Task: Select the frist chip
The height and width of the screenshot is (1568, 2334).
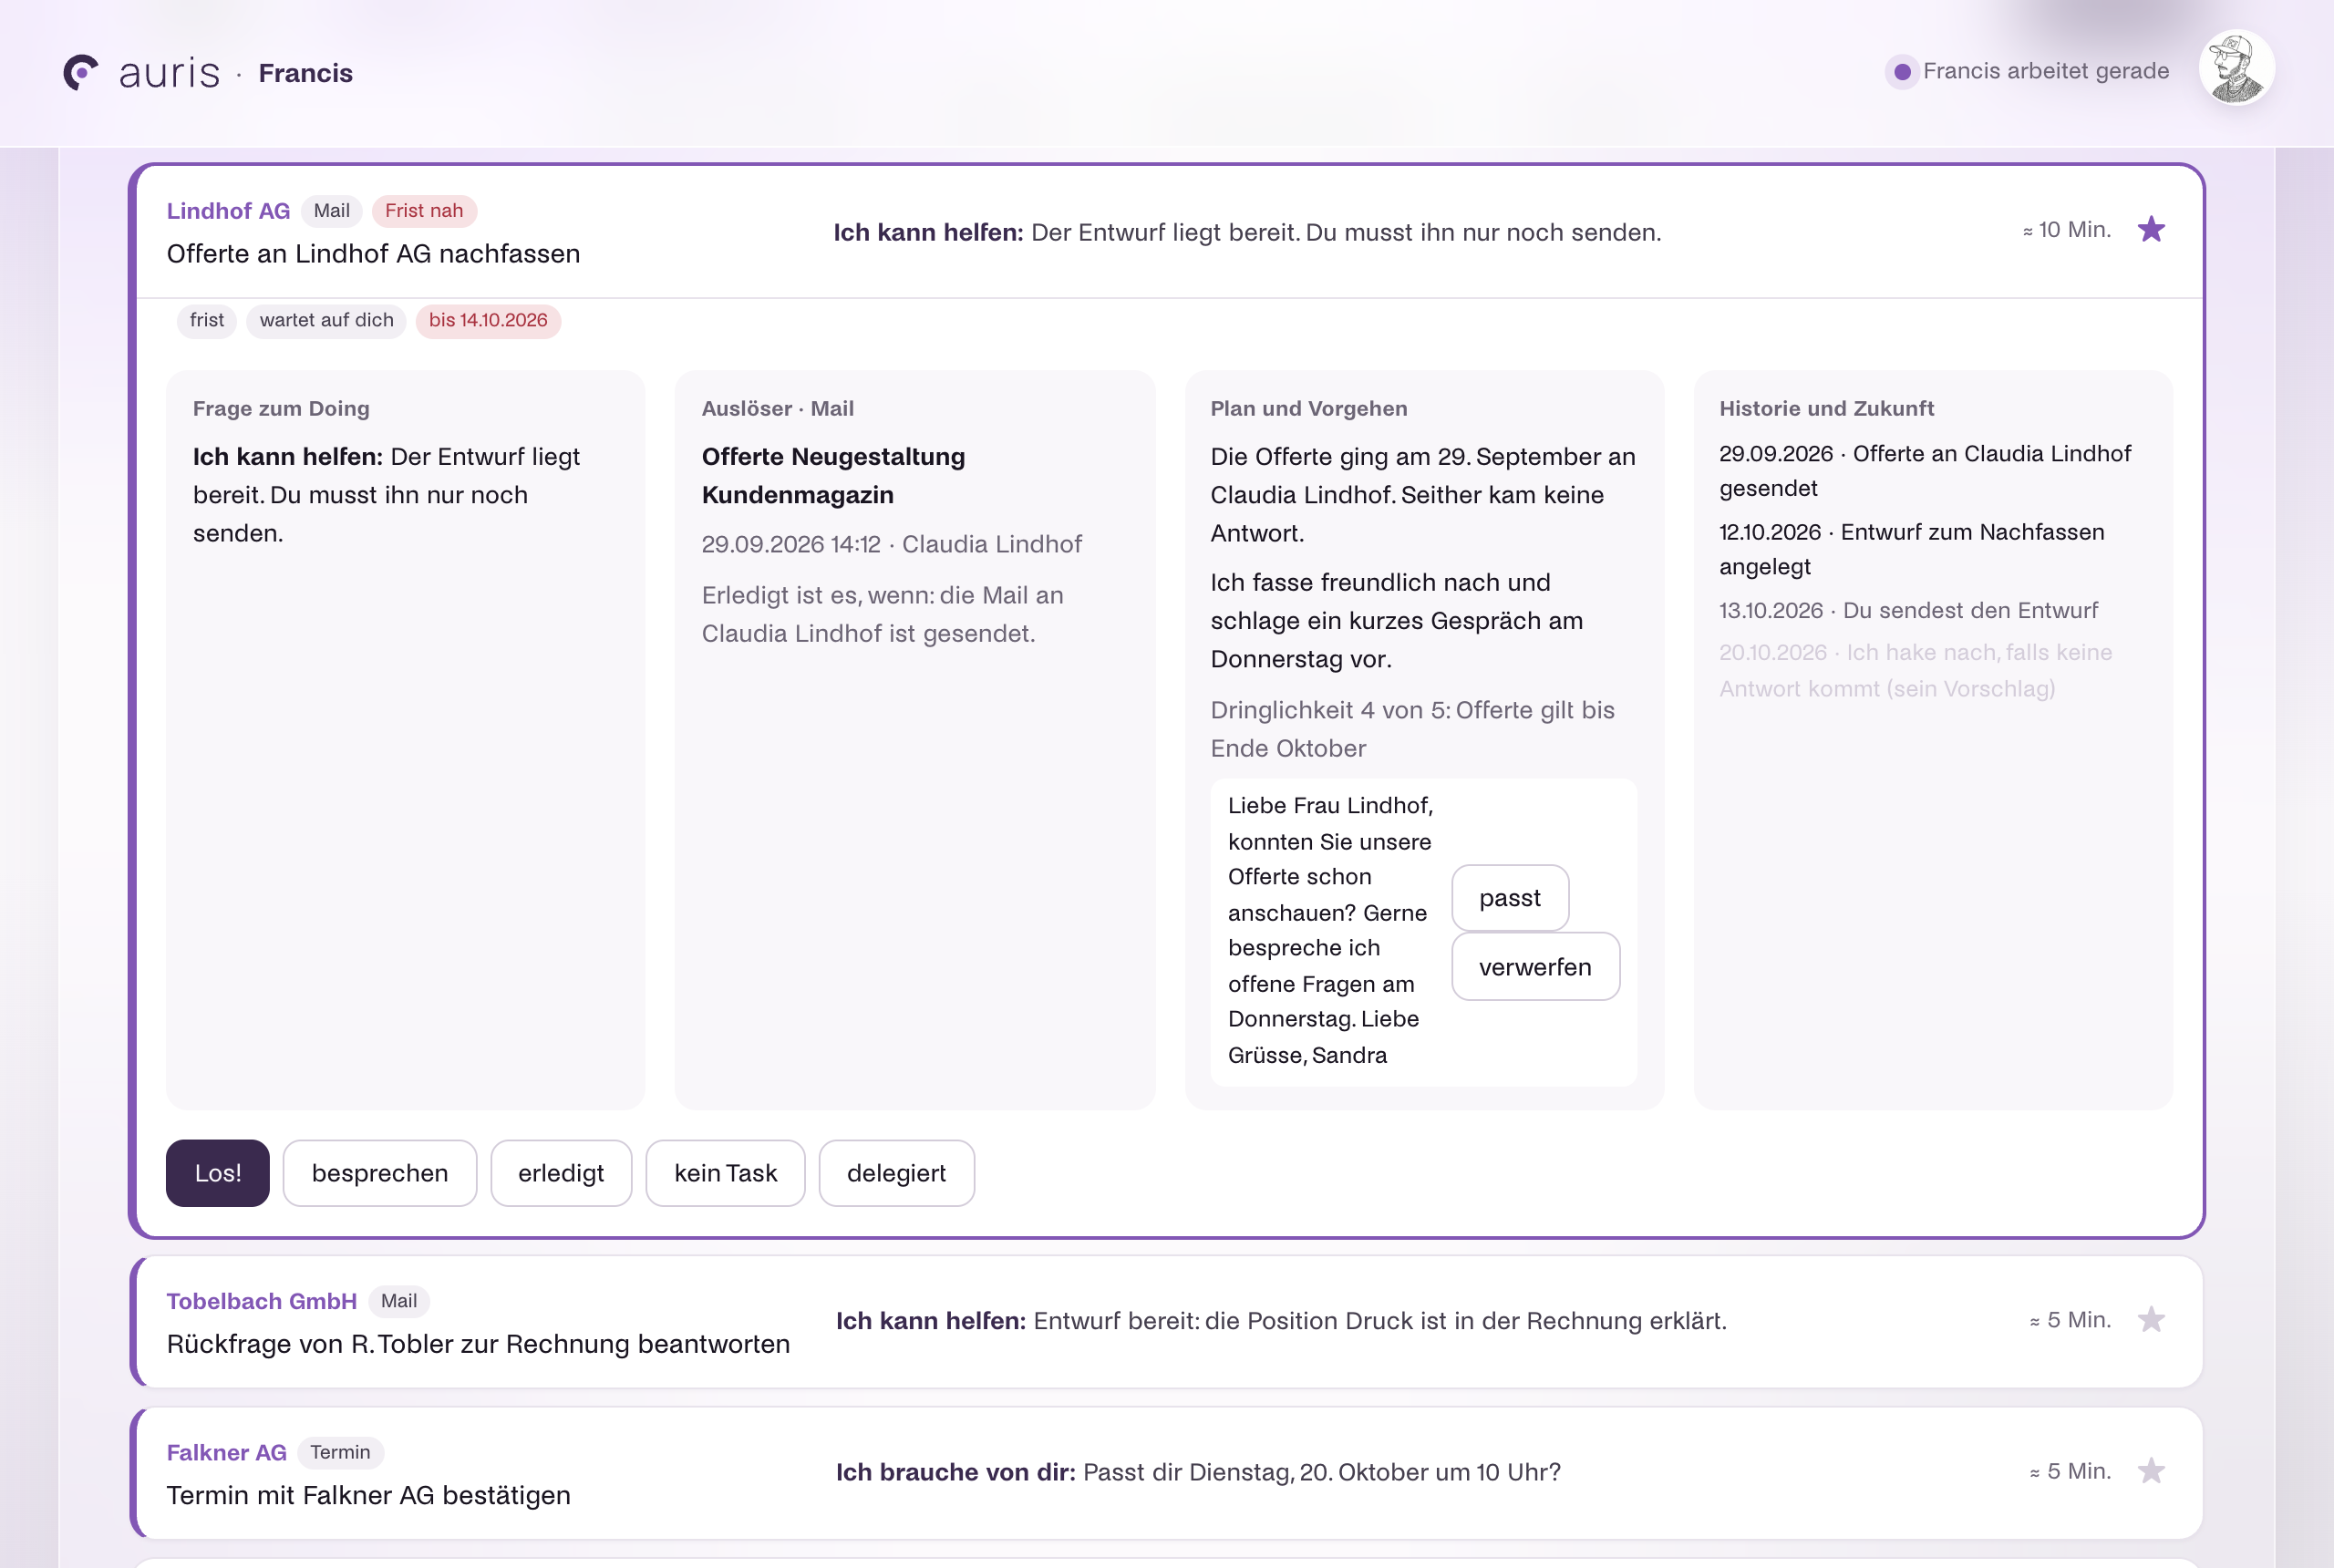Action: 207,321
